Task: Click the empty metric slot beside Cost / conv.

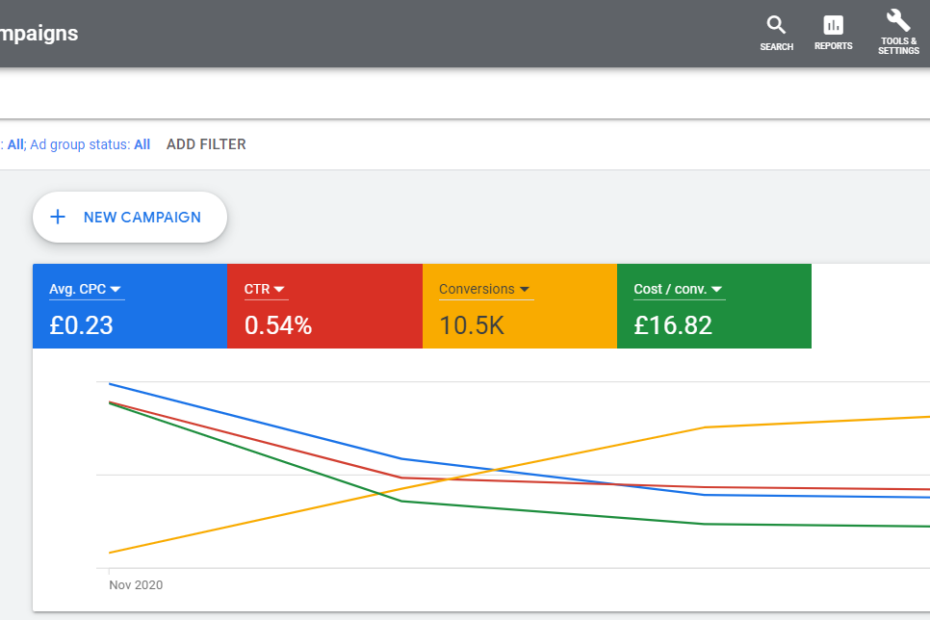Action: coord(870,306)
